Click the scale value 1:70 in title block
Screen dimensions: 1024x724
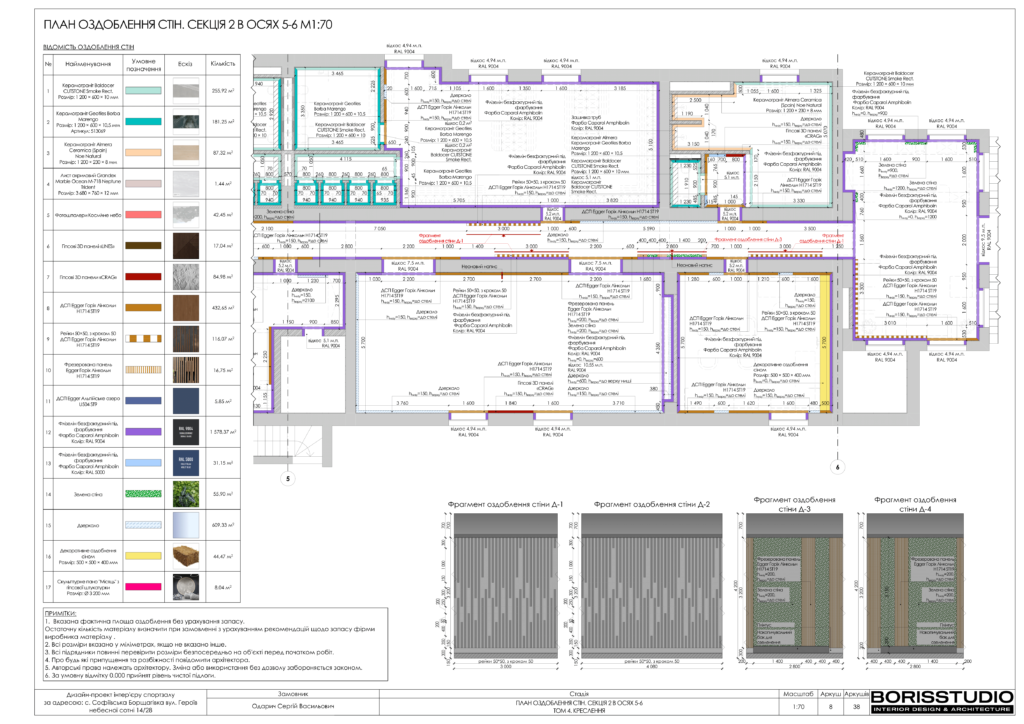pos(798,706)
